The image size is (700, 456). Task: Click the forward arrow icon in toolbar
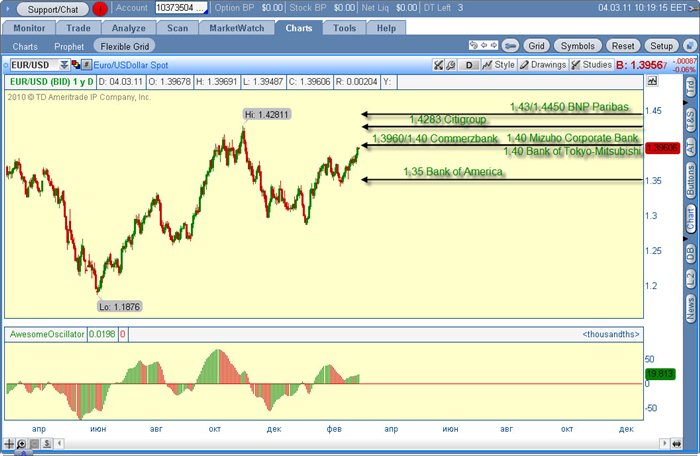[x=493, y=45]
